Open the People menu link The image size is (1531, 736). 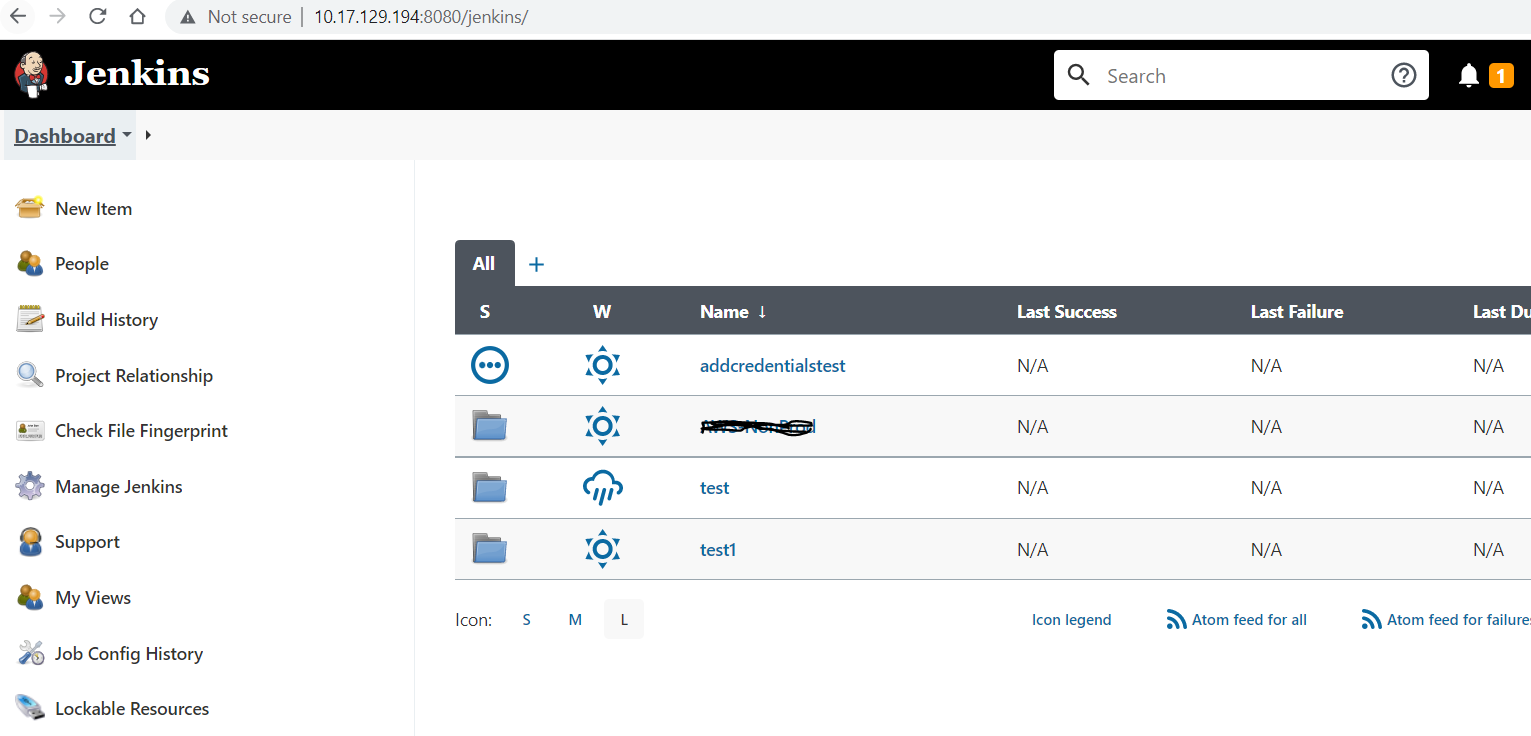82,264
